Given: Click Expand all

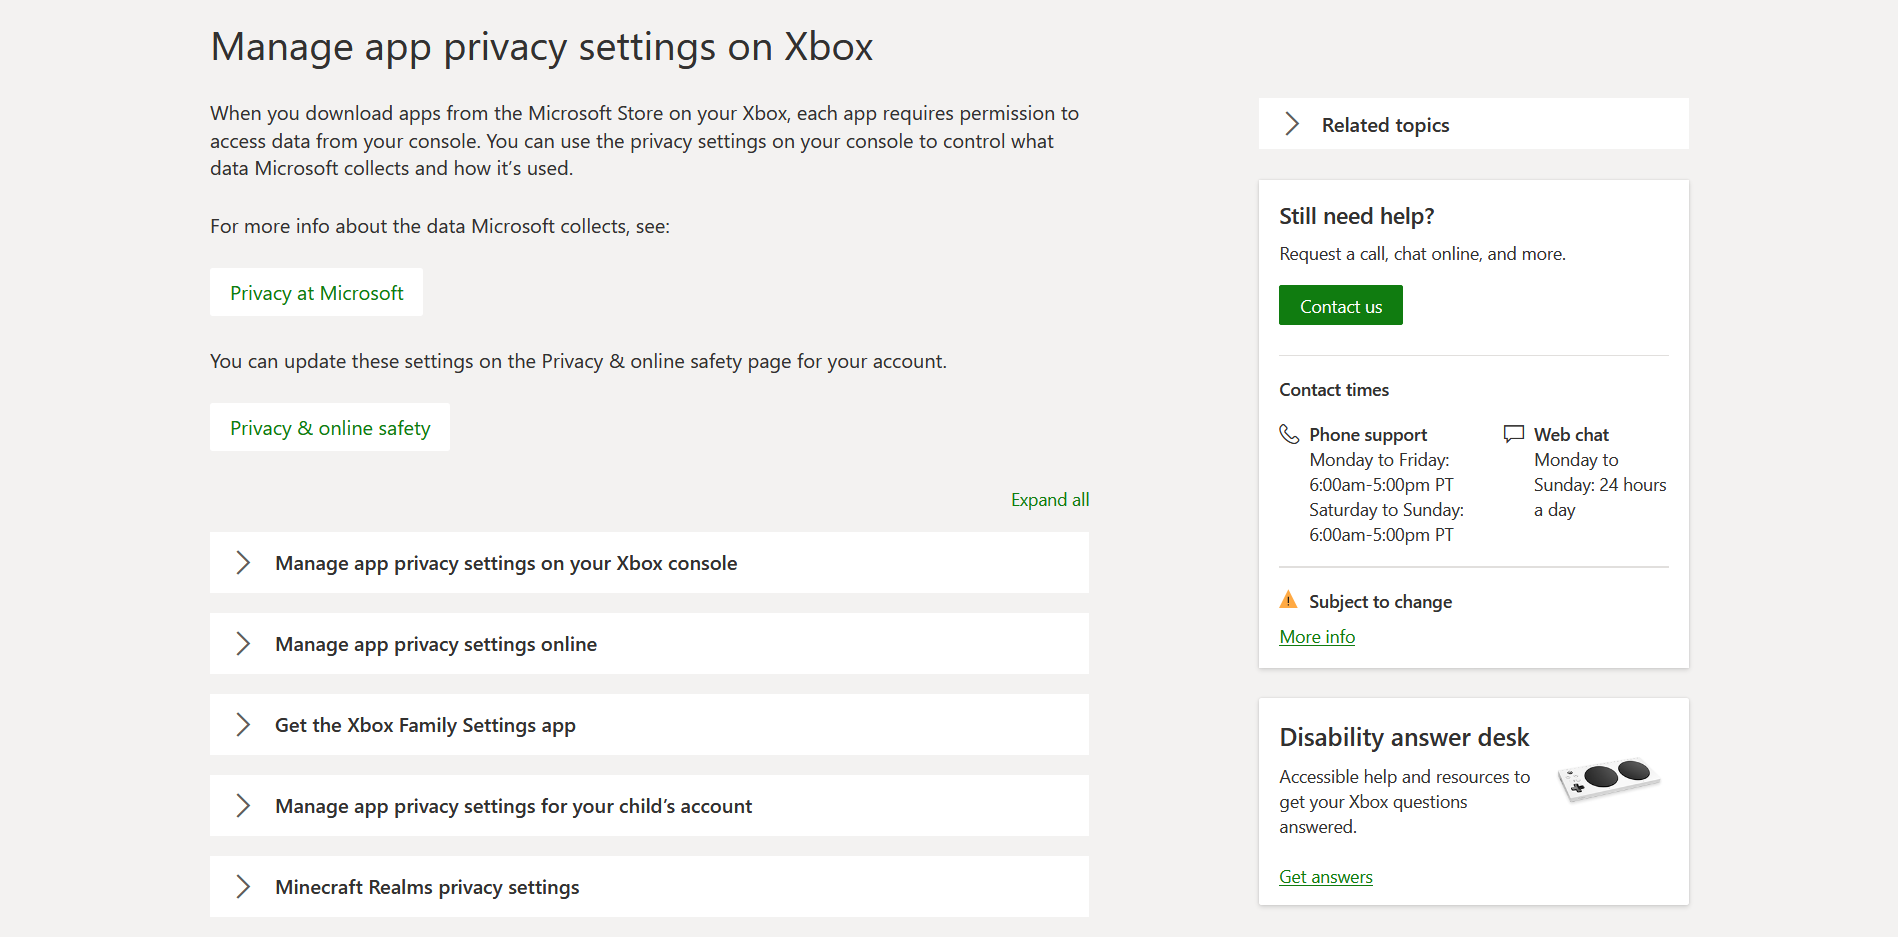Looking at the screenshot, I should coord(1050,500).
